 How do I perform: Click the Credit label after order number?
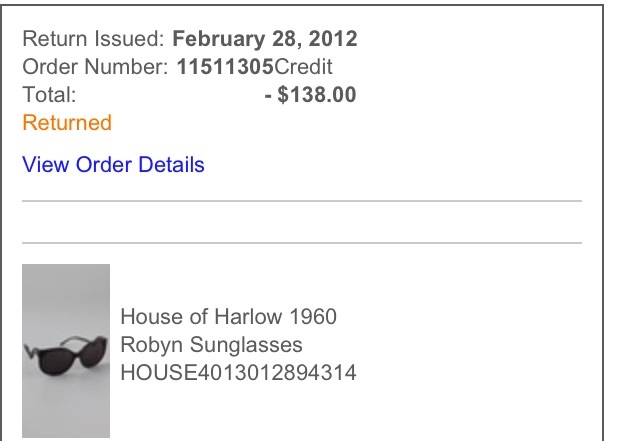coord(303,66)
